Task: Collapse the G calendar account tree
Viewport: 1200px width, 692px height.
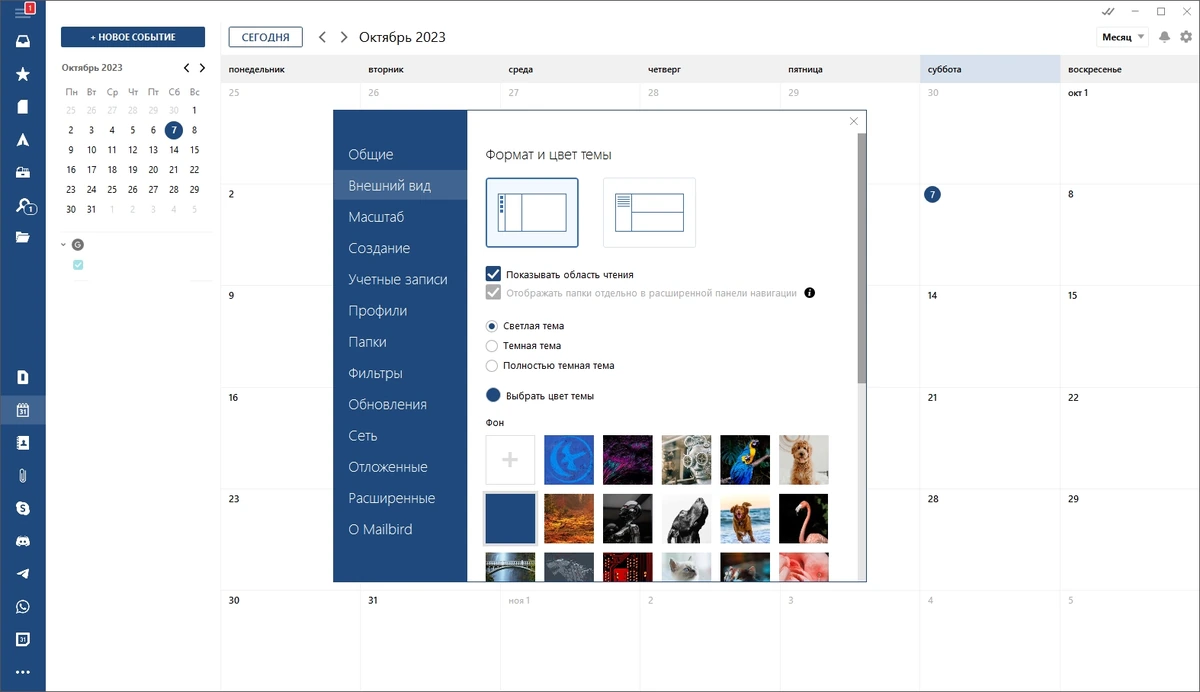Action: pyautogui.click(x=64, y=244)
